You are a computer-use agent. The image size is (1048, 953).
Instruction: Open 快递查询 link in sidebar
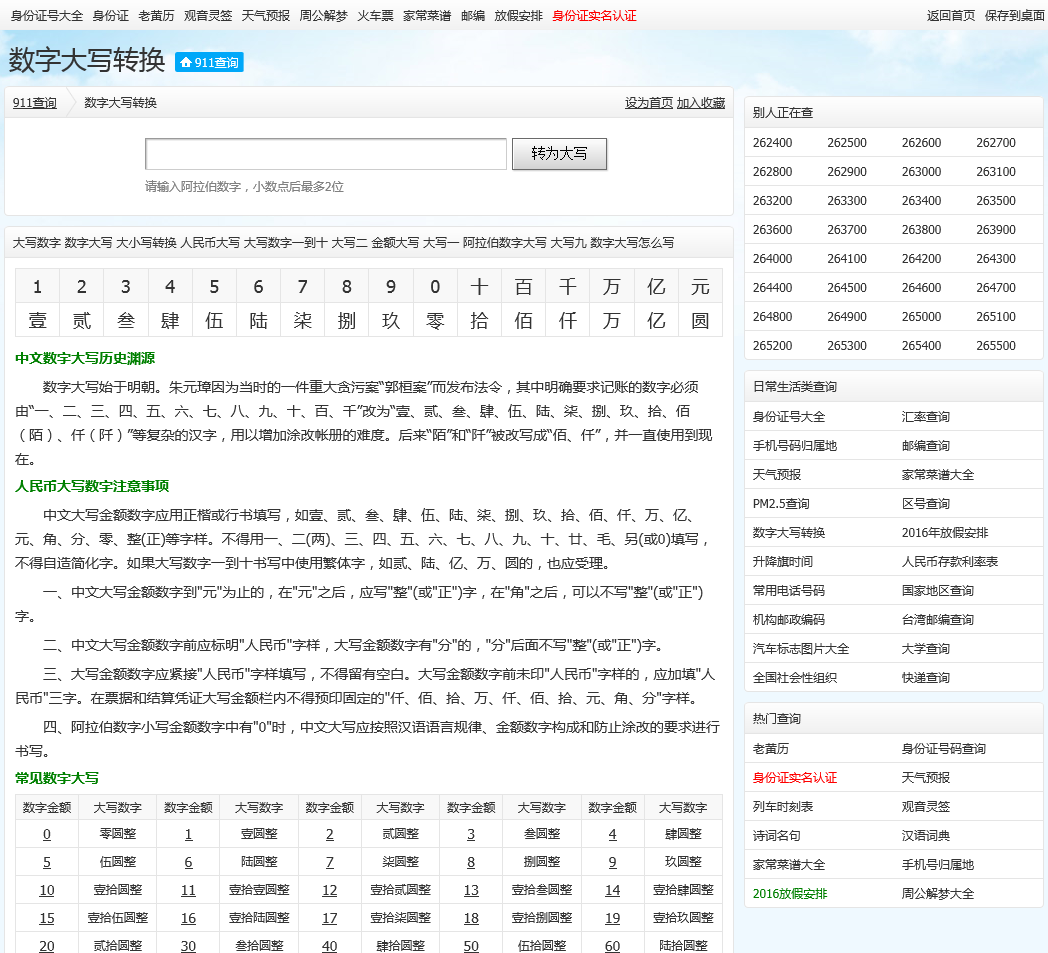(925, 678)
